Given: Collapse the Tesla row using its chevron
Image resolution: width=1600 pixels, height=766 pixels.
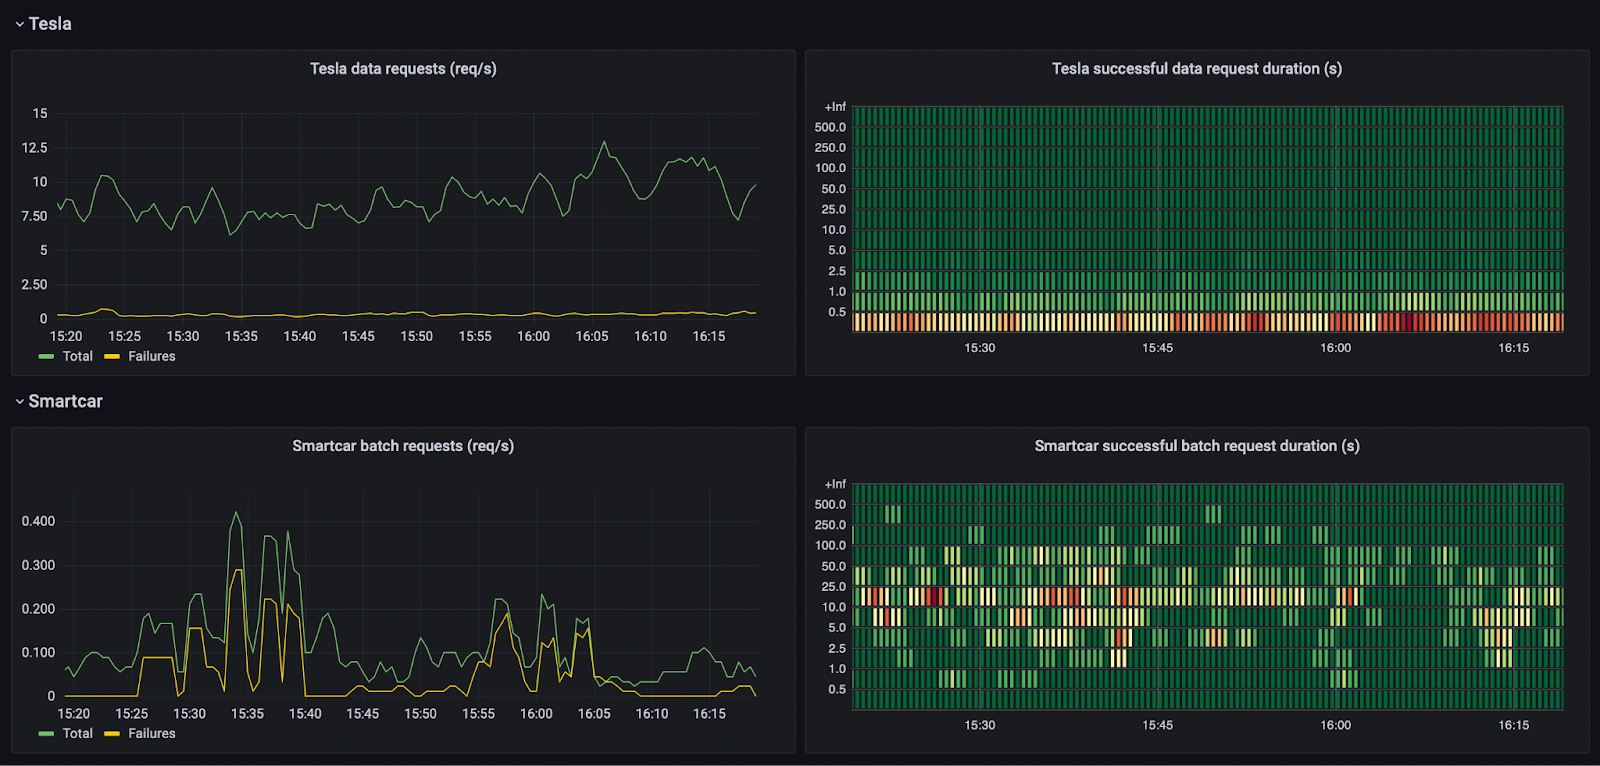Looking at the screenshot, I should tap(19, 24).
